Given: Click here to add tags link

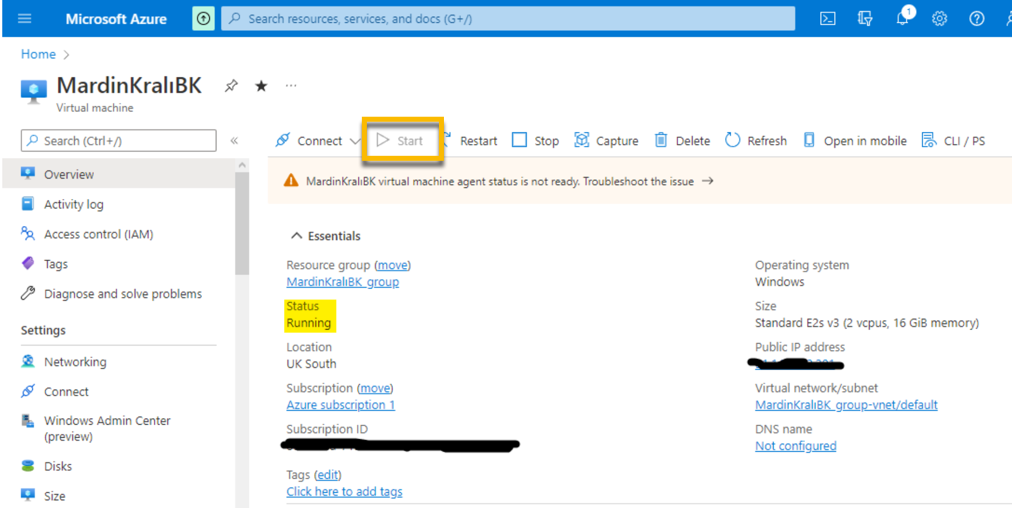Looking at the screenshot, I should point(344,491).
